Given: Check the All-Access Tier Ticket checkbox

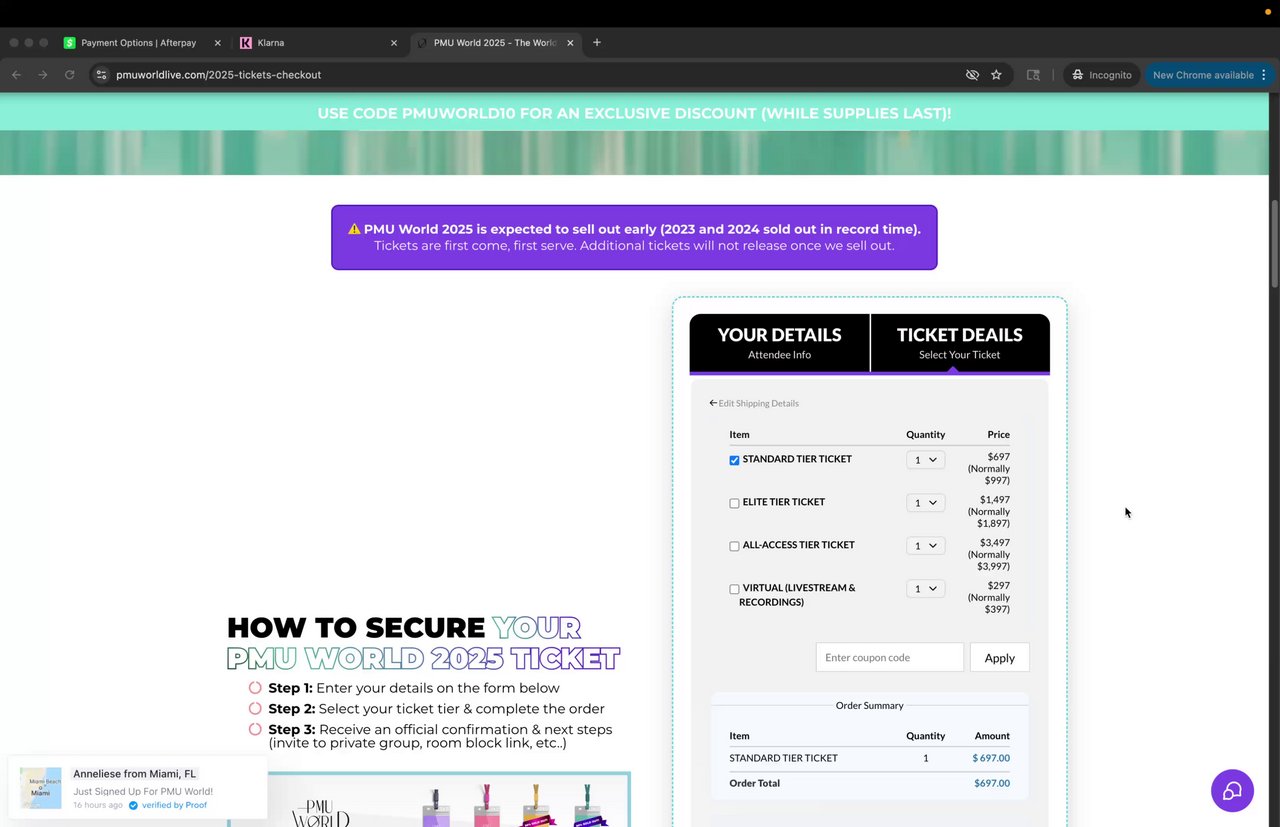Looking at the screenshot, I should click(x=734, y=546).
